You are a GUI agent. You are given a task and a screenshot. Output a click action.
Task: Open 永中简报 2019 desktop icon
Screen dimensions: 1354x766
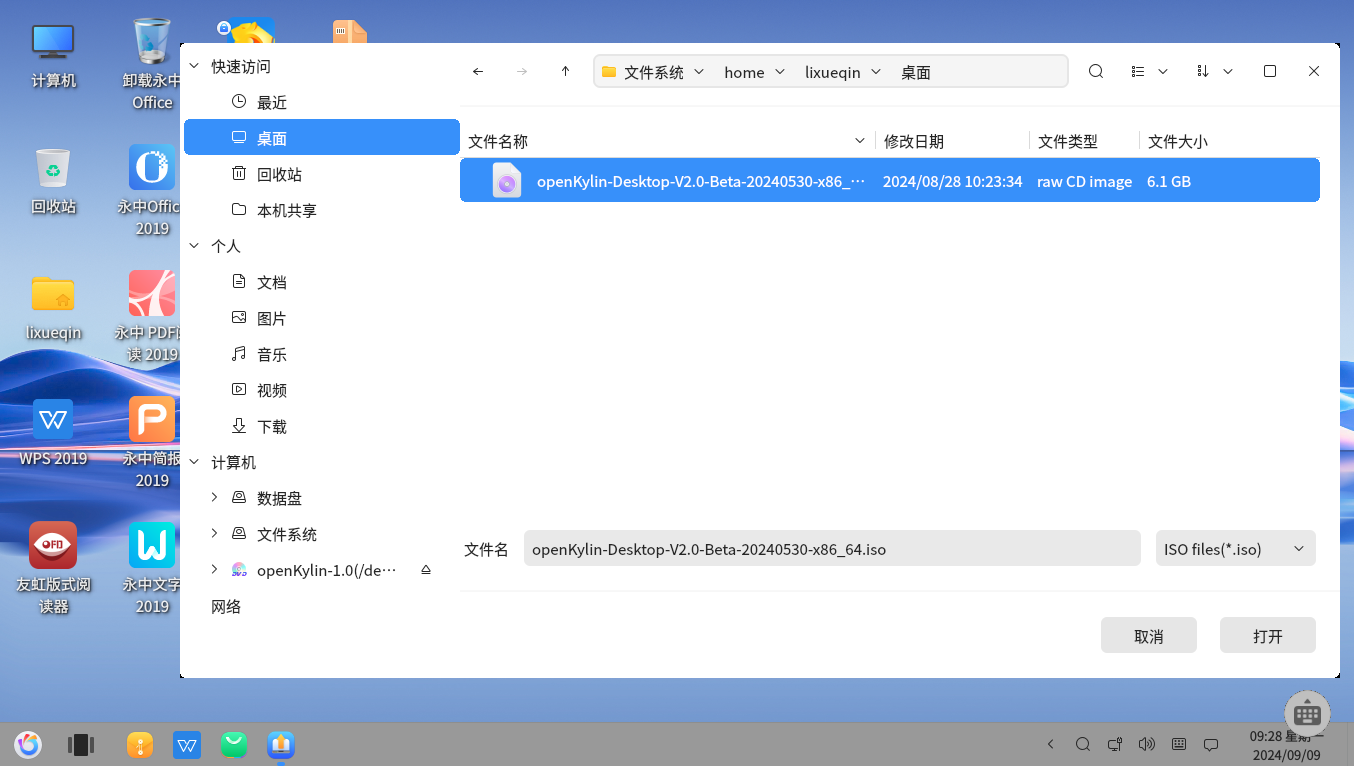152,442
